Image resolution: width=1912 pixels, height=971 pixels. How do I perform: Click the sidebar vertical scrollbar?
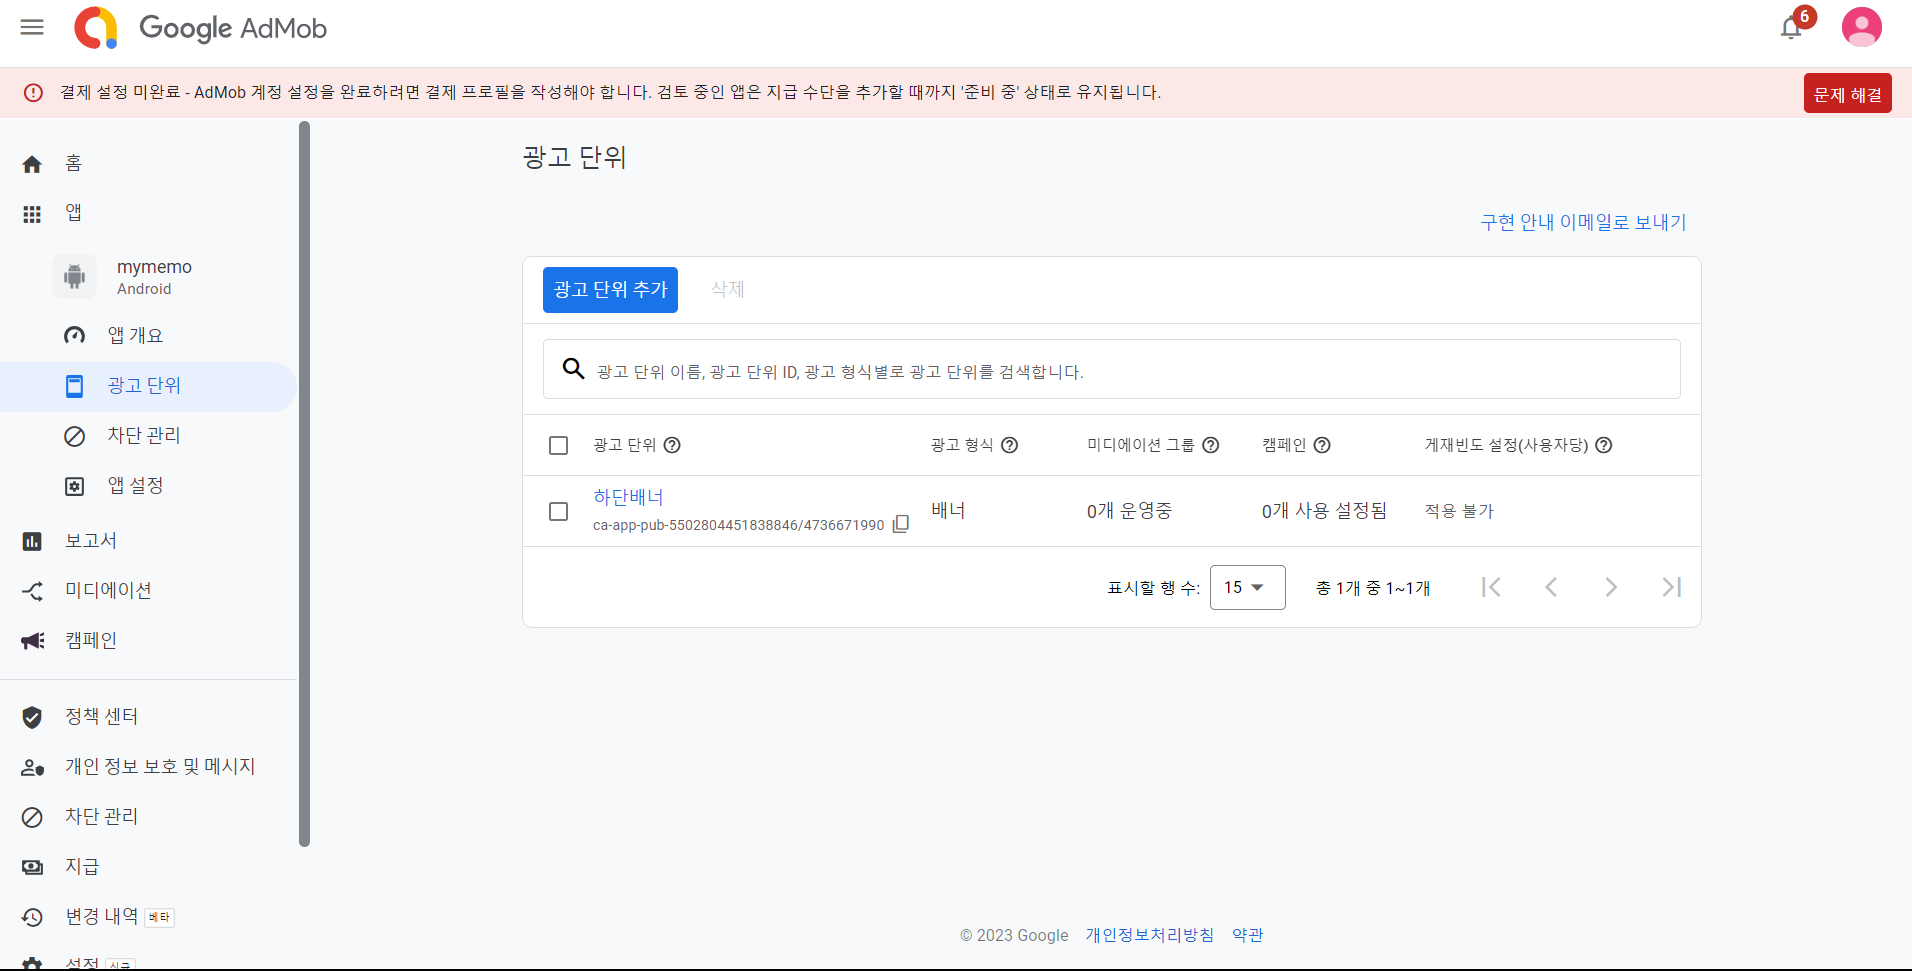pyautogui.click(x=304, y=484)
